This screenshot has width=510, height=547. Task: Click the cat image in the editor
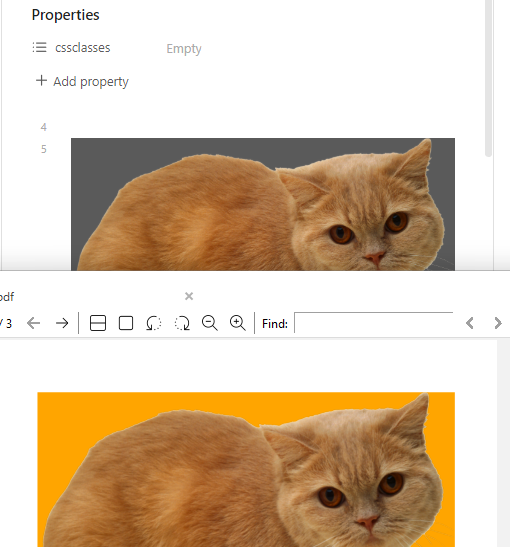[x=263, y=204]
